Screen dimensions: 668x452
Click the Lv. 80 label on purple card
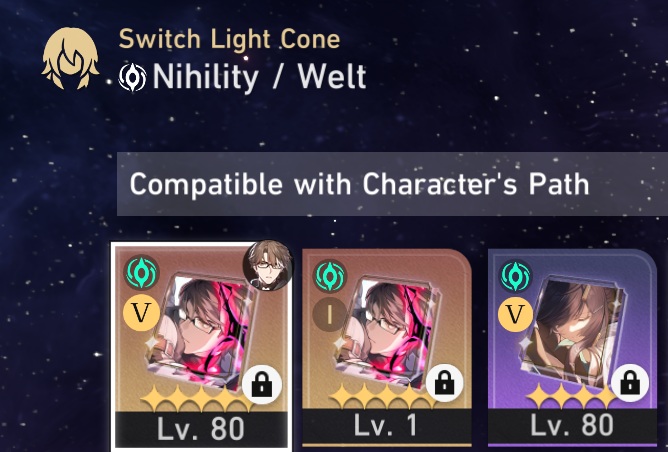click(x=572, y=425)
